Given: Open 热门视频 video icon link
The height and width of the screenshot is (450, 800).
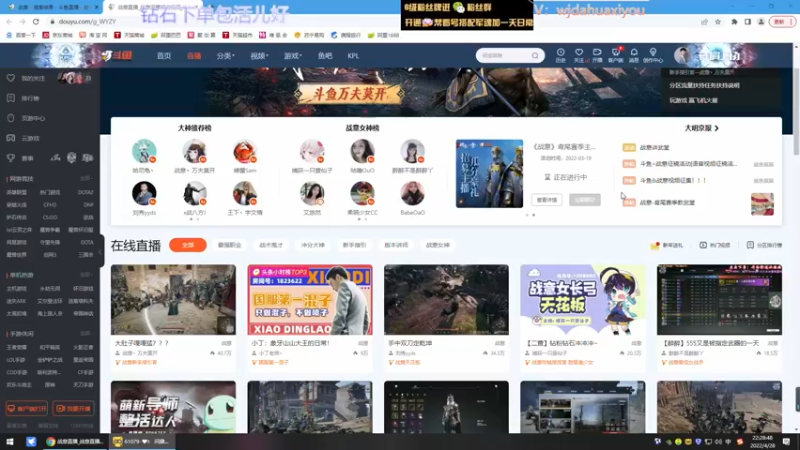Looking at the screenshot, I should point(715,245).
